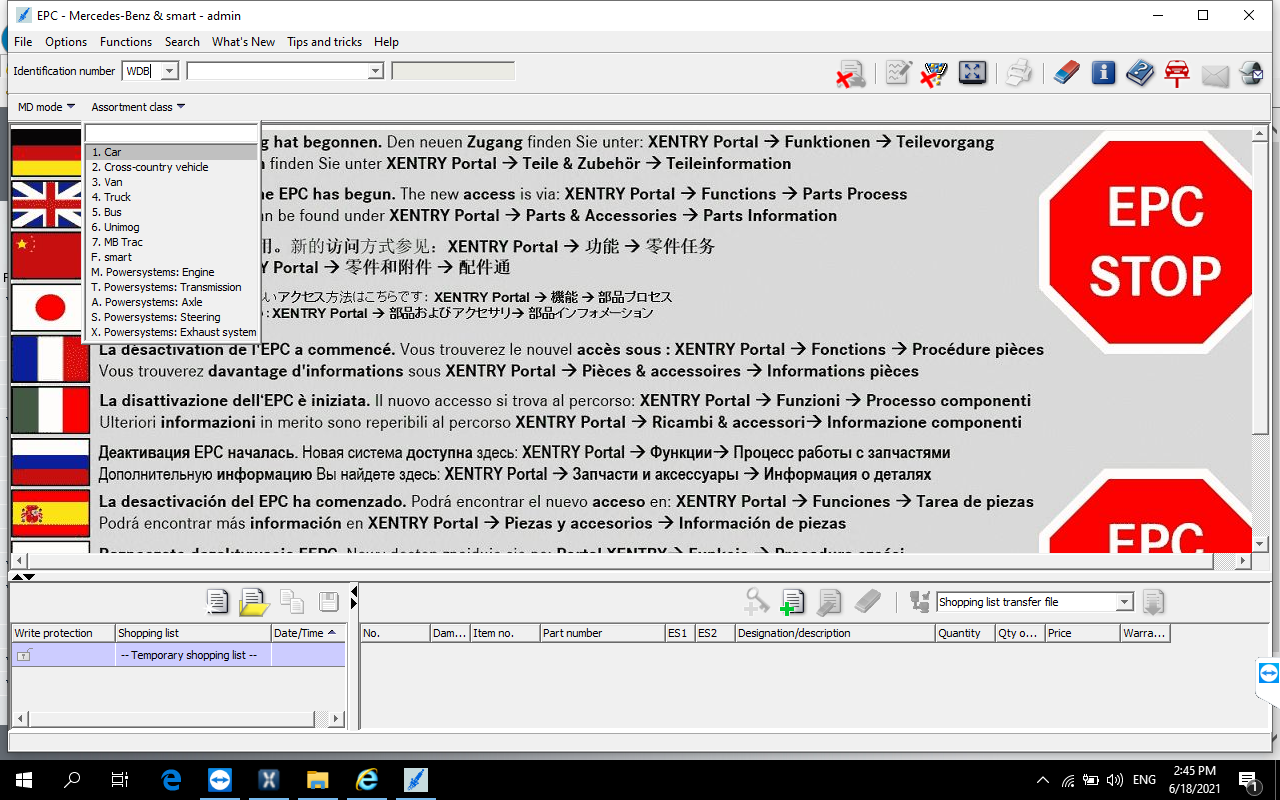Image resolution: width=1280 pixels, height=800 pixels.
Task: Click the eraser icon above parts table
Action: [x=867, y=602]
